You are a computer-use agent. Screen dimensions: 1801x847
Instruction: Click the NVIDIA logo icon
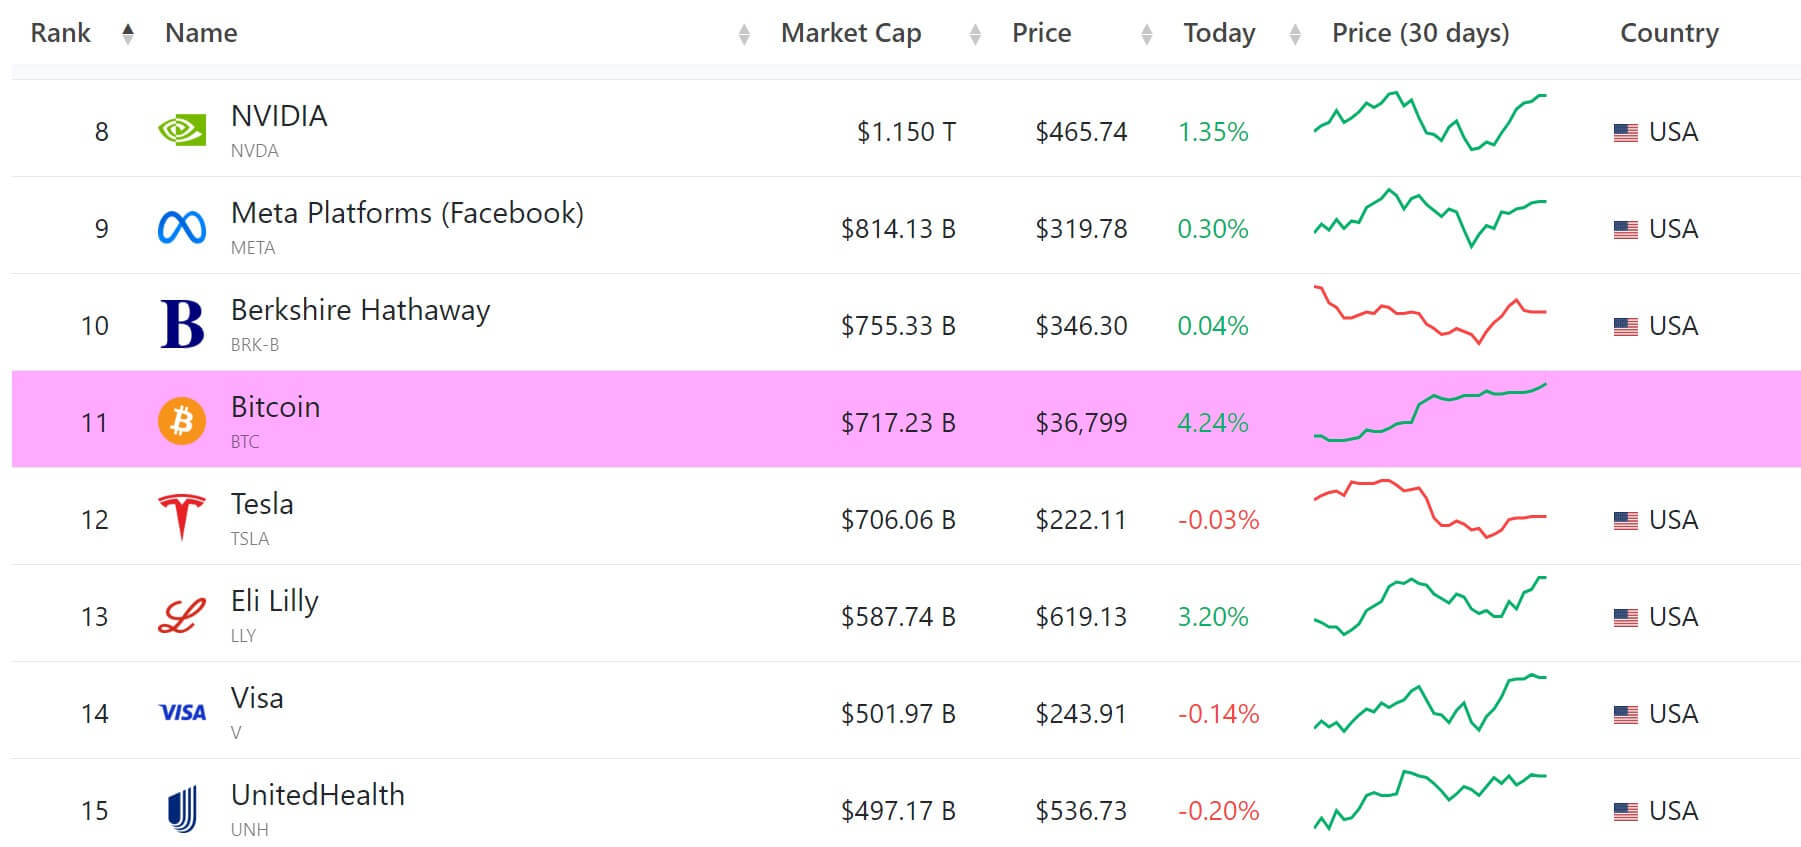coord(181,128)
